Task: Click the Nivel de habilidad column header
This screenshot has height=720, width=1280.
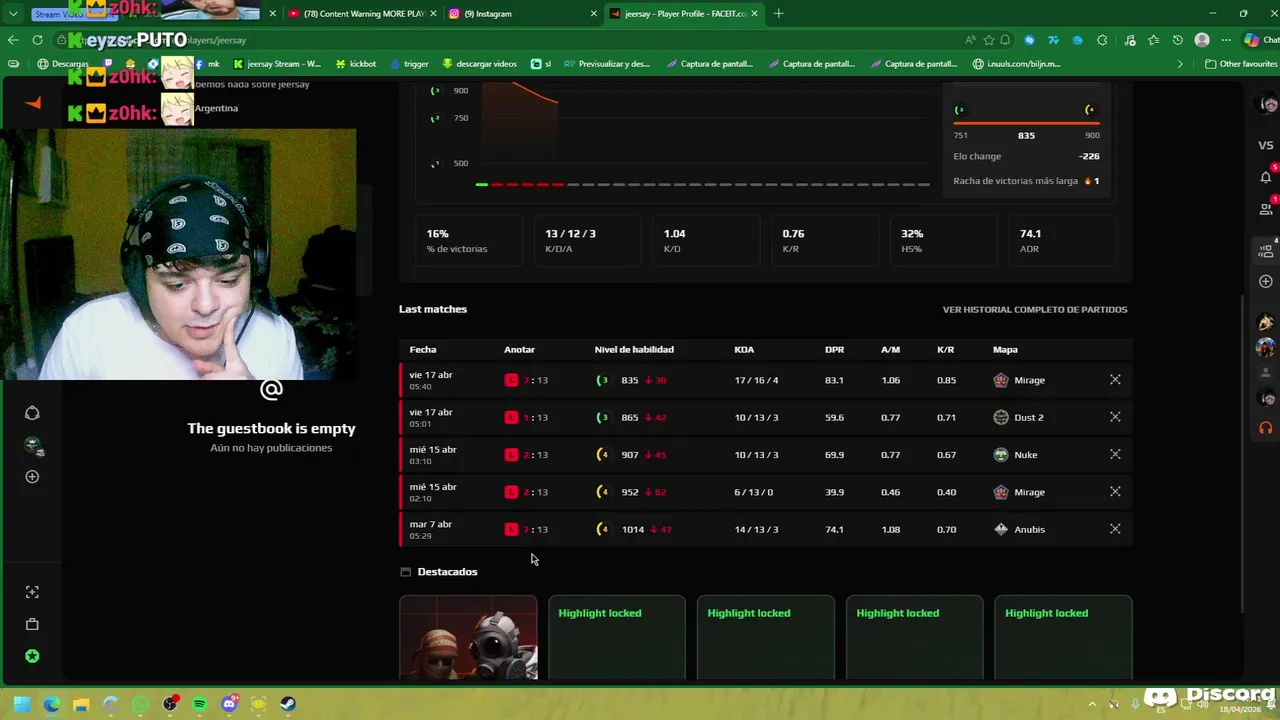Action: point(634,349)
